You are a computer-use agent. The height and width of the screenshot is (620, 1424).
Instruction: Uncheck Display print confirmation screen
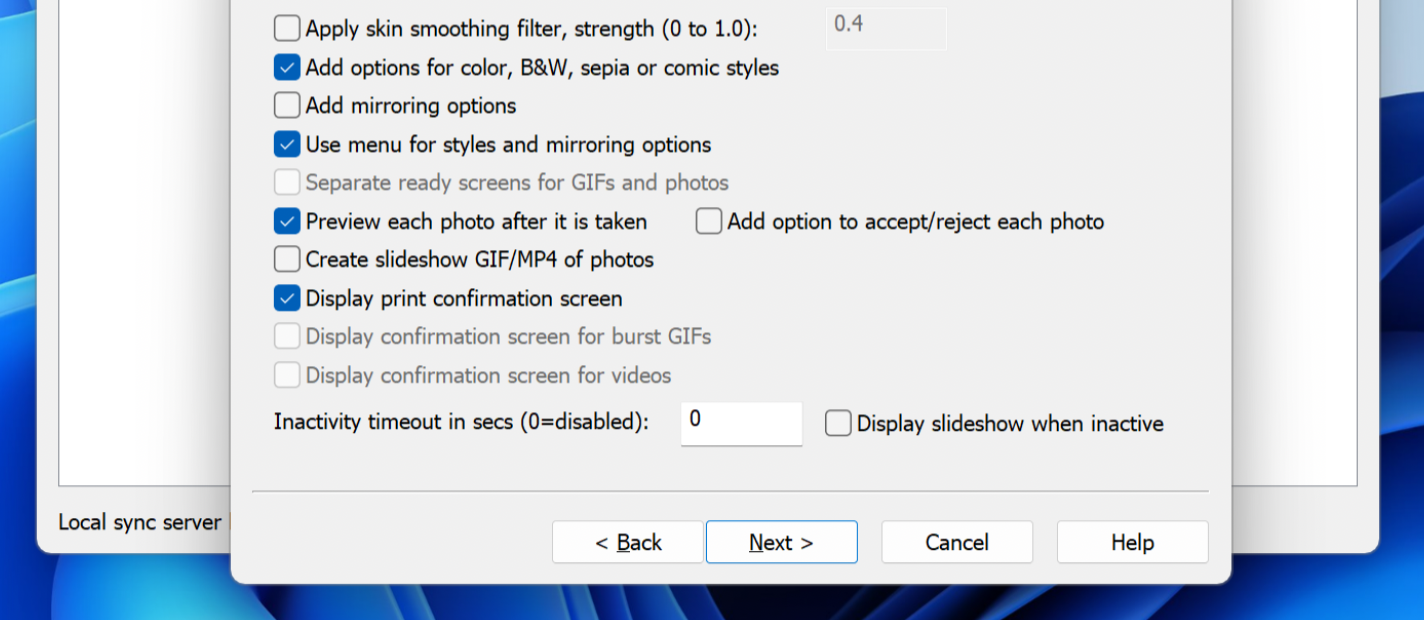pyautogui.click(x=287, y=298)
